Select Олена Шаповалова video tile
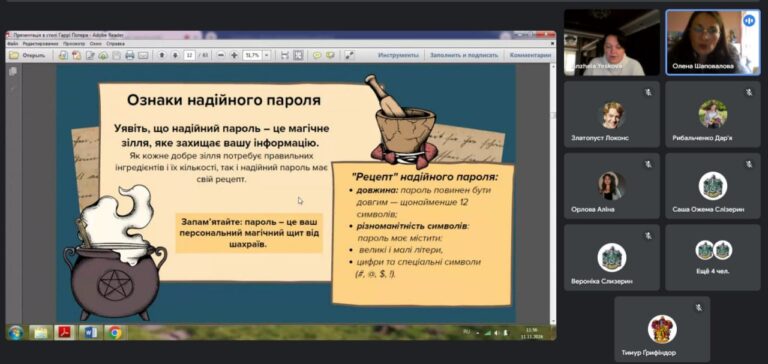This screenshot has width=768, height=364. (x=713, y=43)
